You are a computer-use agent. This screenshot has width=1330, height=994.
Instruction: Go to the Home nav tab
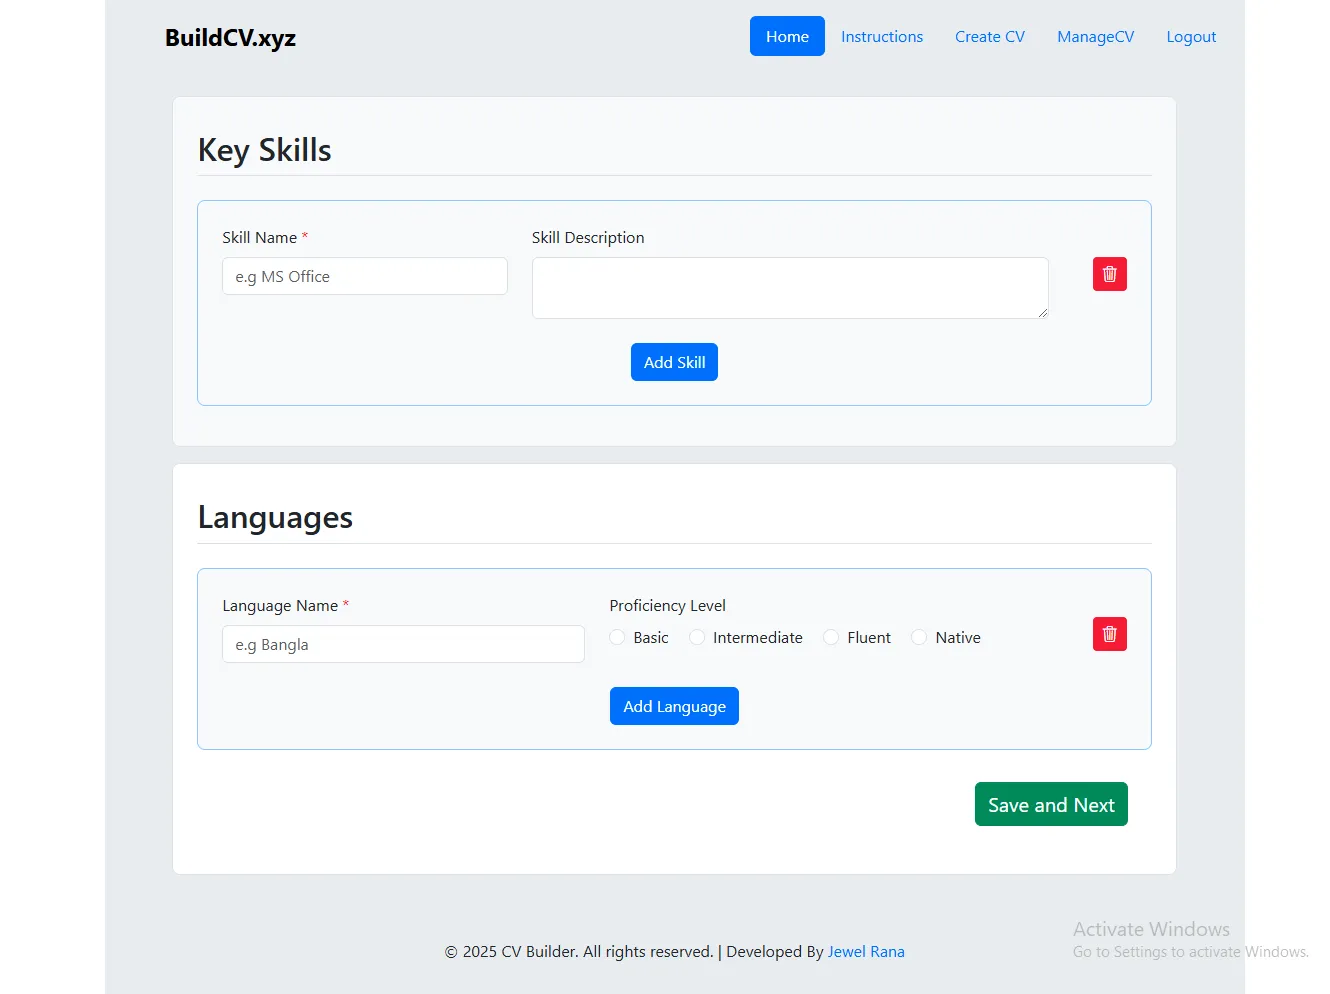click(787, 37)
